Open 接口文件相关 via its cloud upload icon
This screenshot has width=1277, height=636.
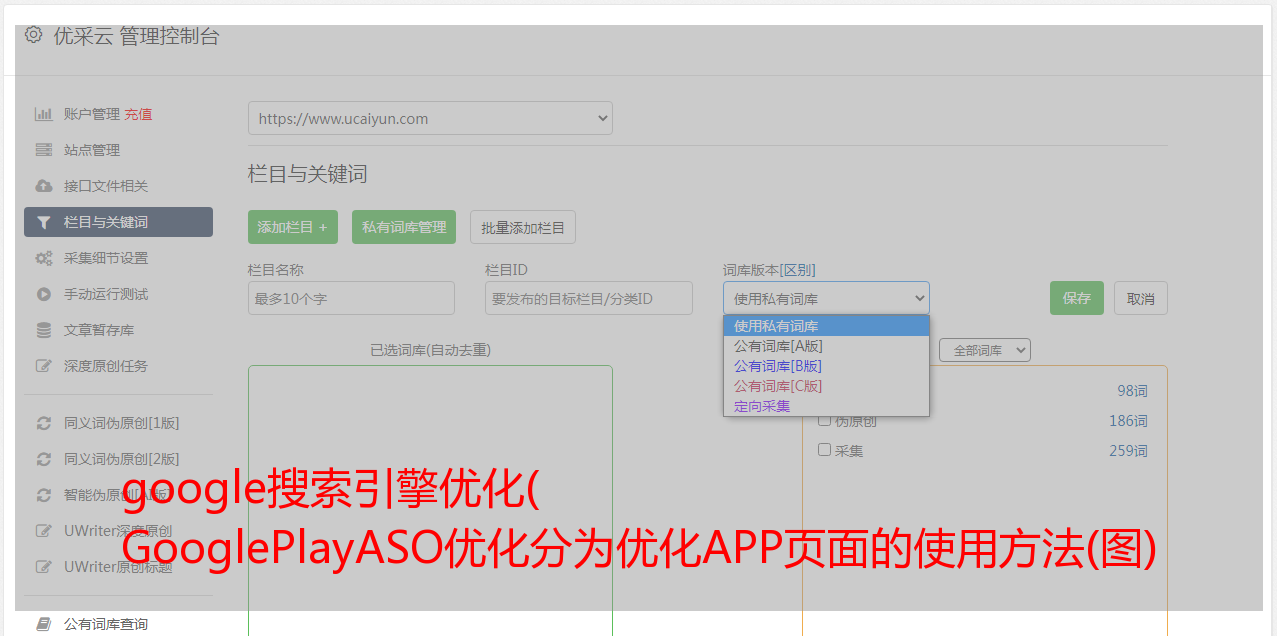pyautogui.click(x=44, y=186)
